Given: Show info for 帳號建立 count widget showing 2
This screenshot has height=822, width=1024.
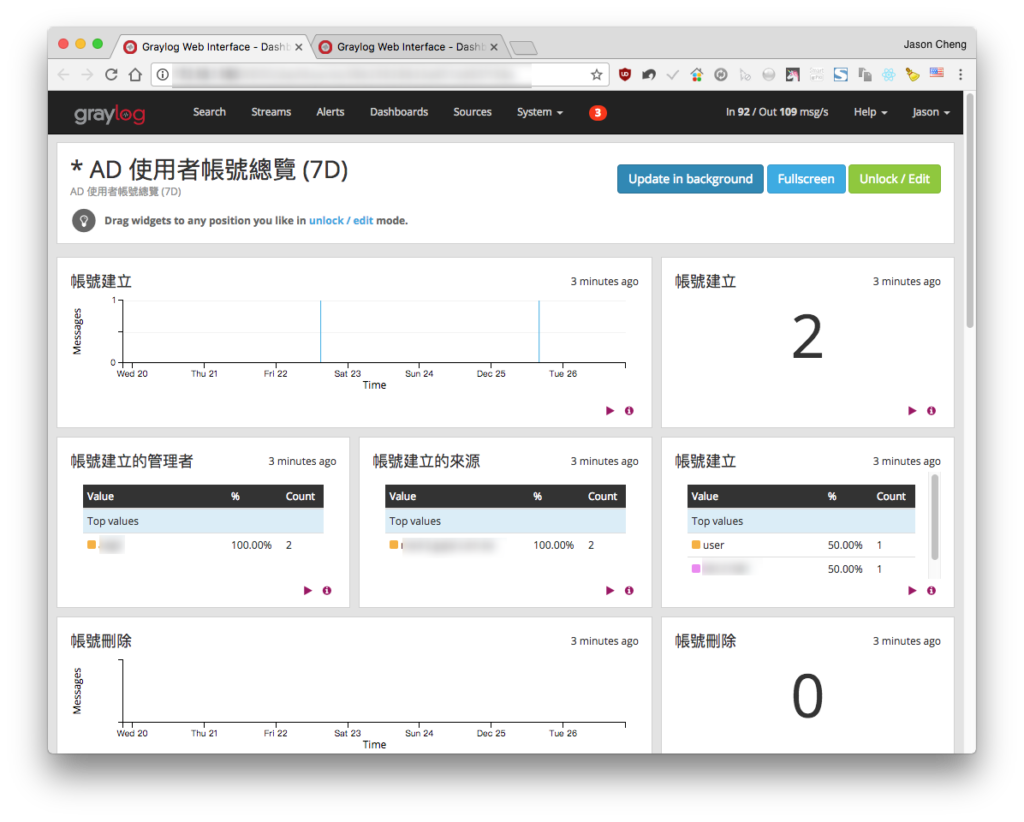Looking at the screenshot, I should tap(931, 411).
